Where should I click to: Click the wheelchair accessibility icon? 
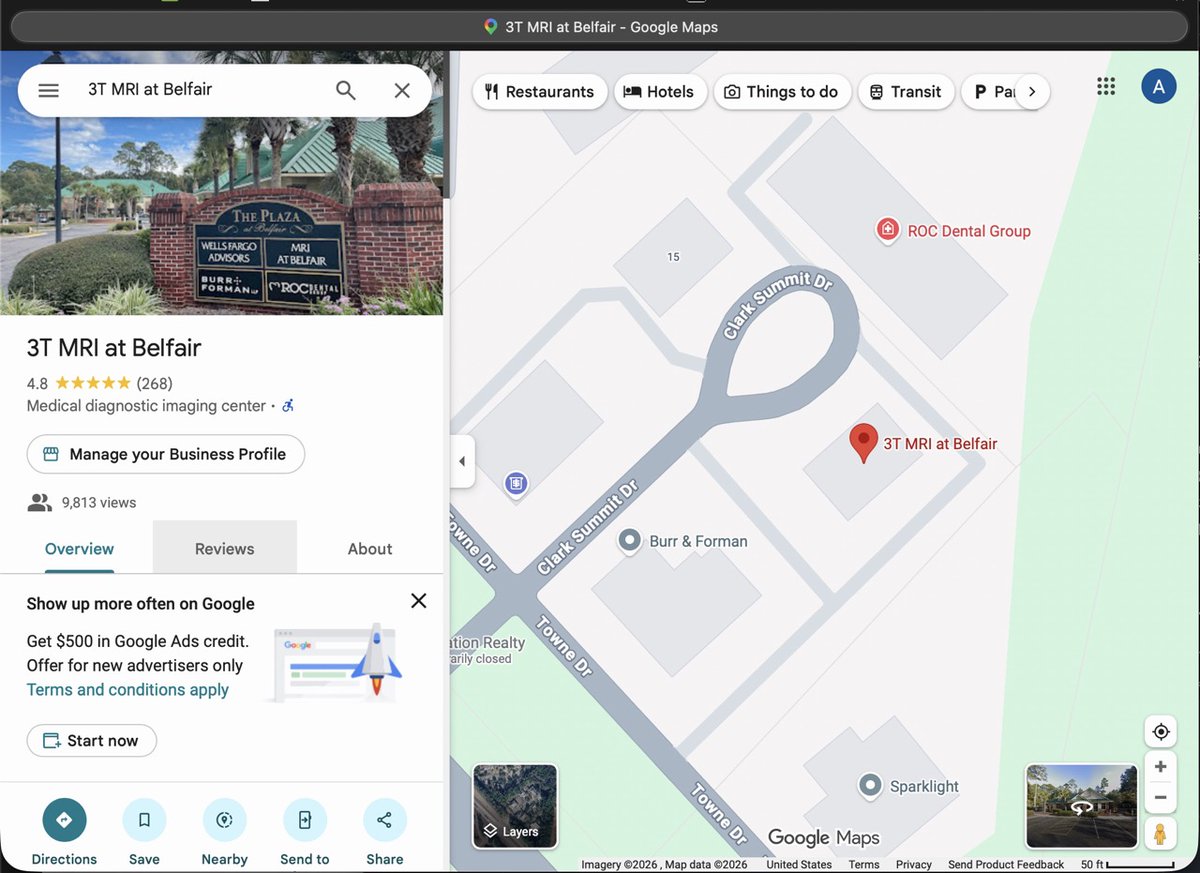pyautogui.click(x=288, y=406)
